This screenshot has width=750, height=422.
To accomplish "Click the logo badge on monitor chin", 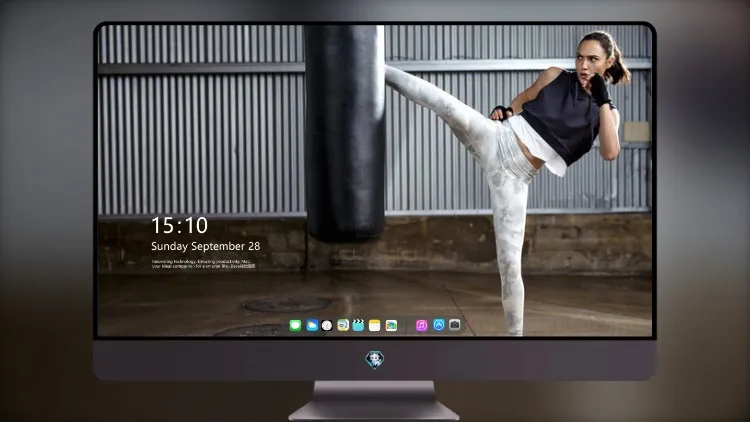I will 375,360.
